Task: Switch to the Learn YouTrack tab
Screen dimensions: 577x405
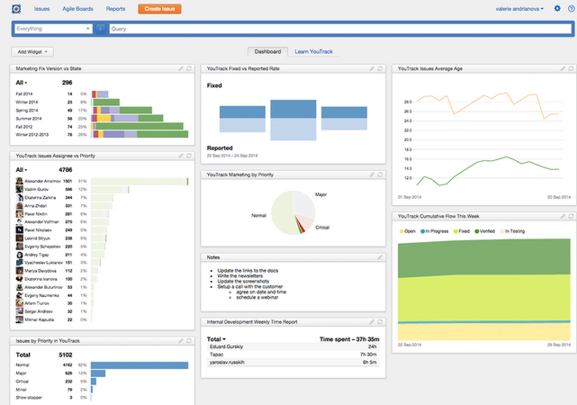Action: point(314,52)
